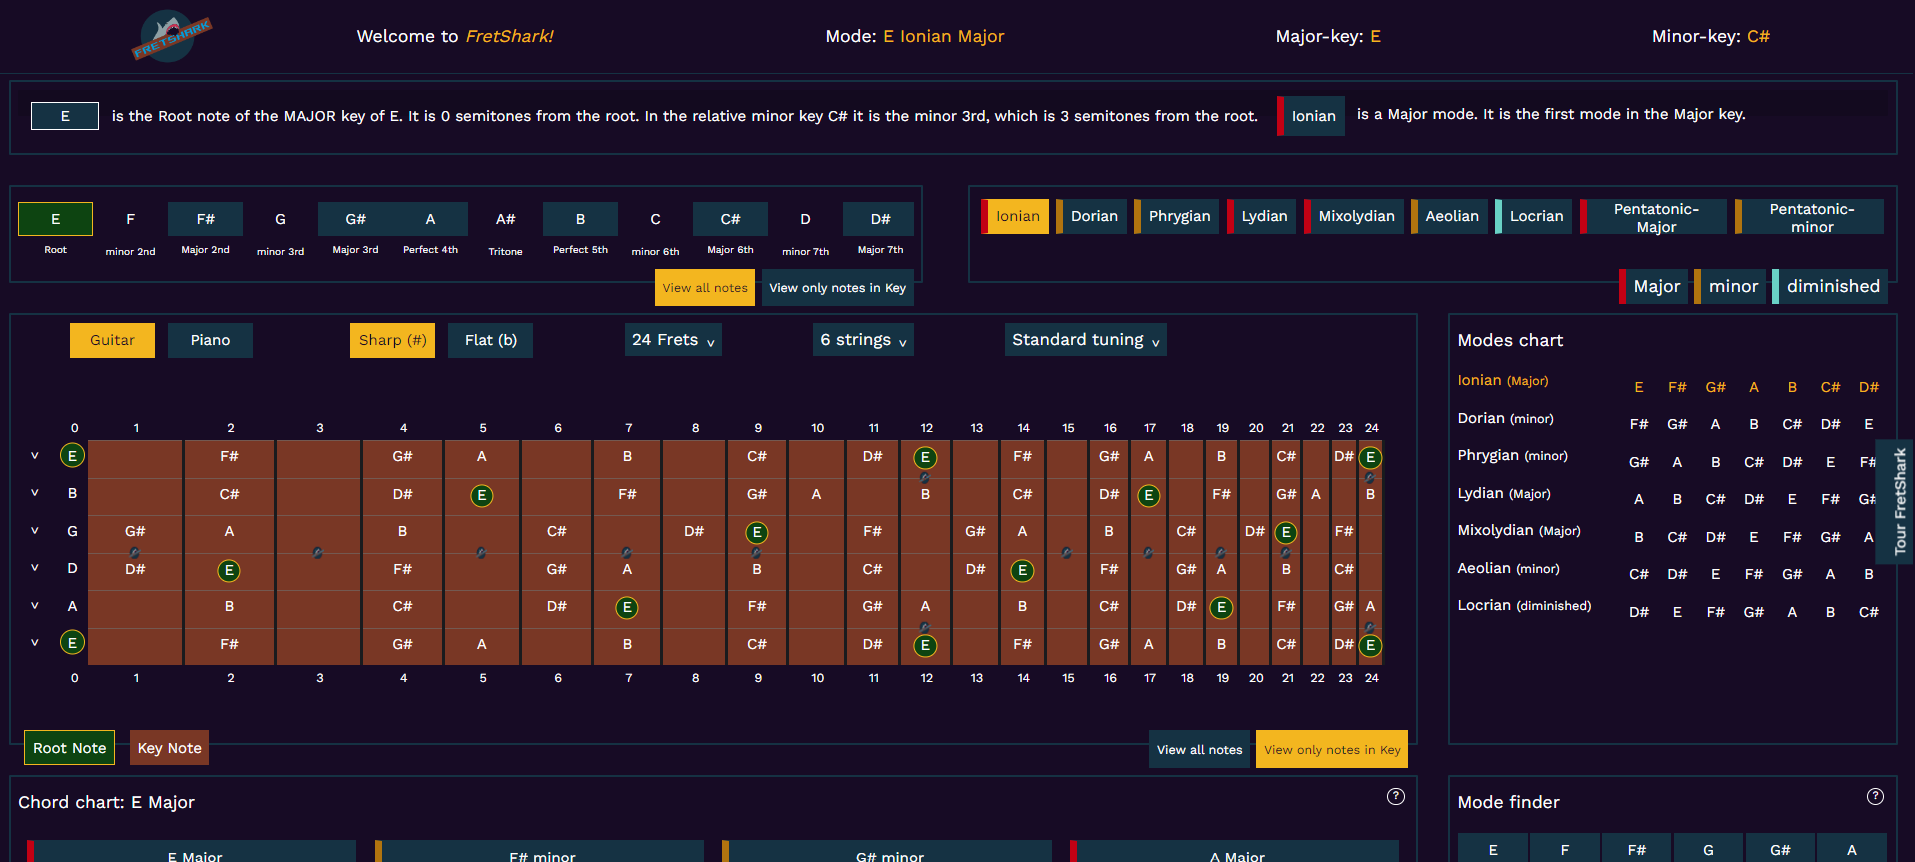The height and width of the screenshot is (862, 1915).
Task: Click open low E string root marker
Action: (72, 643)
